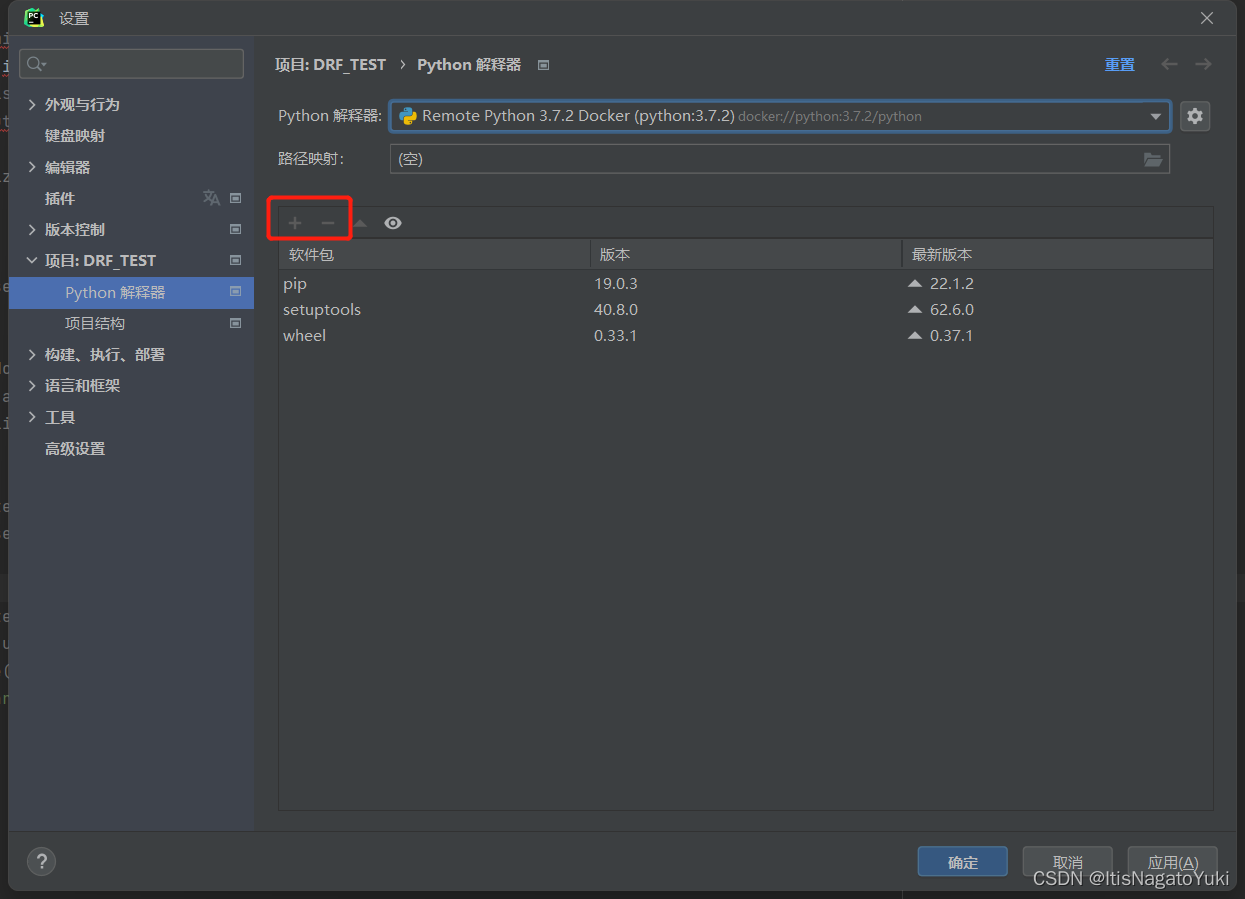The width and height of the screenshot is (1245, 899).
Task: Select Project Structure (项目结构) item
Action: 95,323
